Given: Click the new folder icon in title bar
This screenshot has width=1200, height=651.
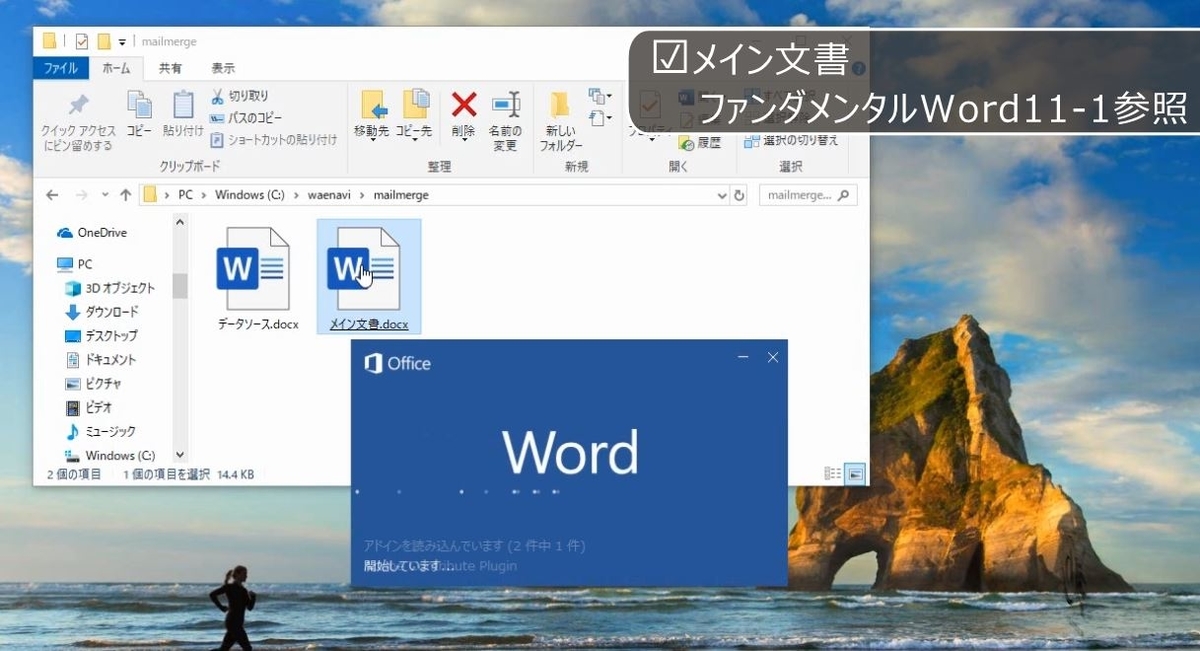Looking at the screenshot, I should (103, 41).
